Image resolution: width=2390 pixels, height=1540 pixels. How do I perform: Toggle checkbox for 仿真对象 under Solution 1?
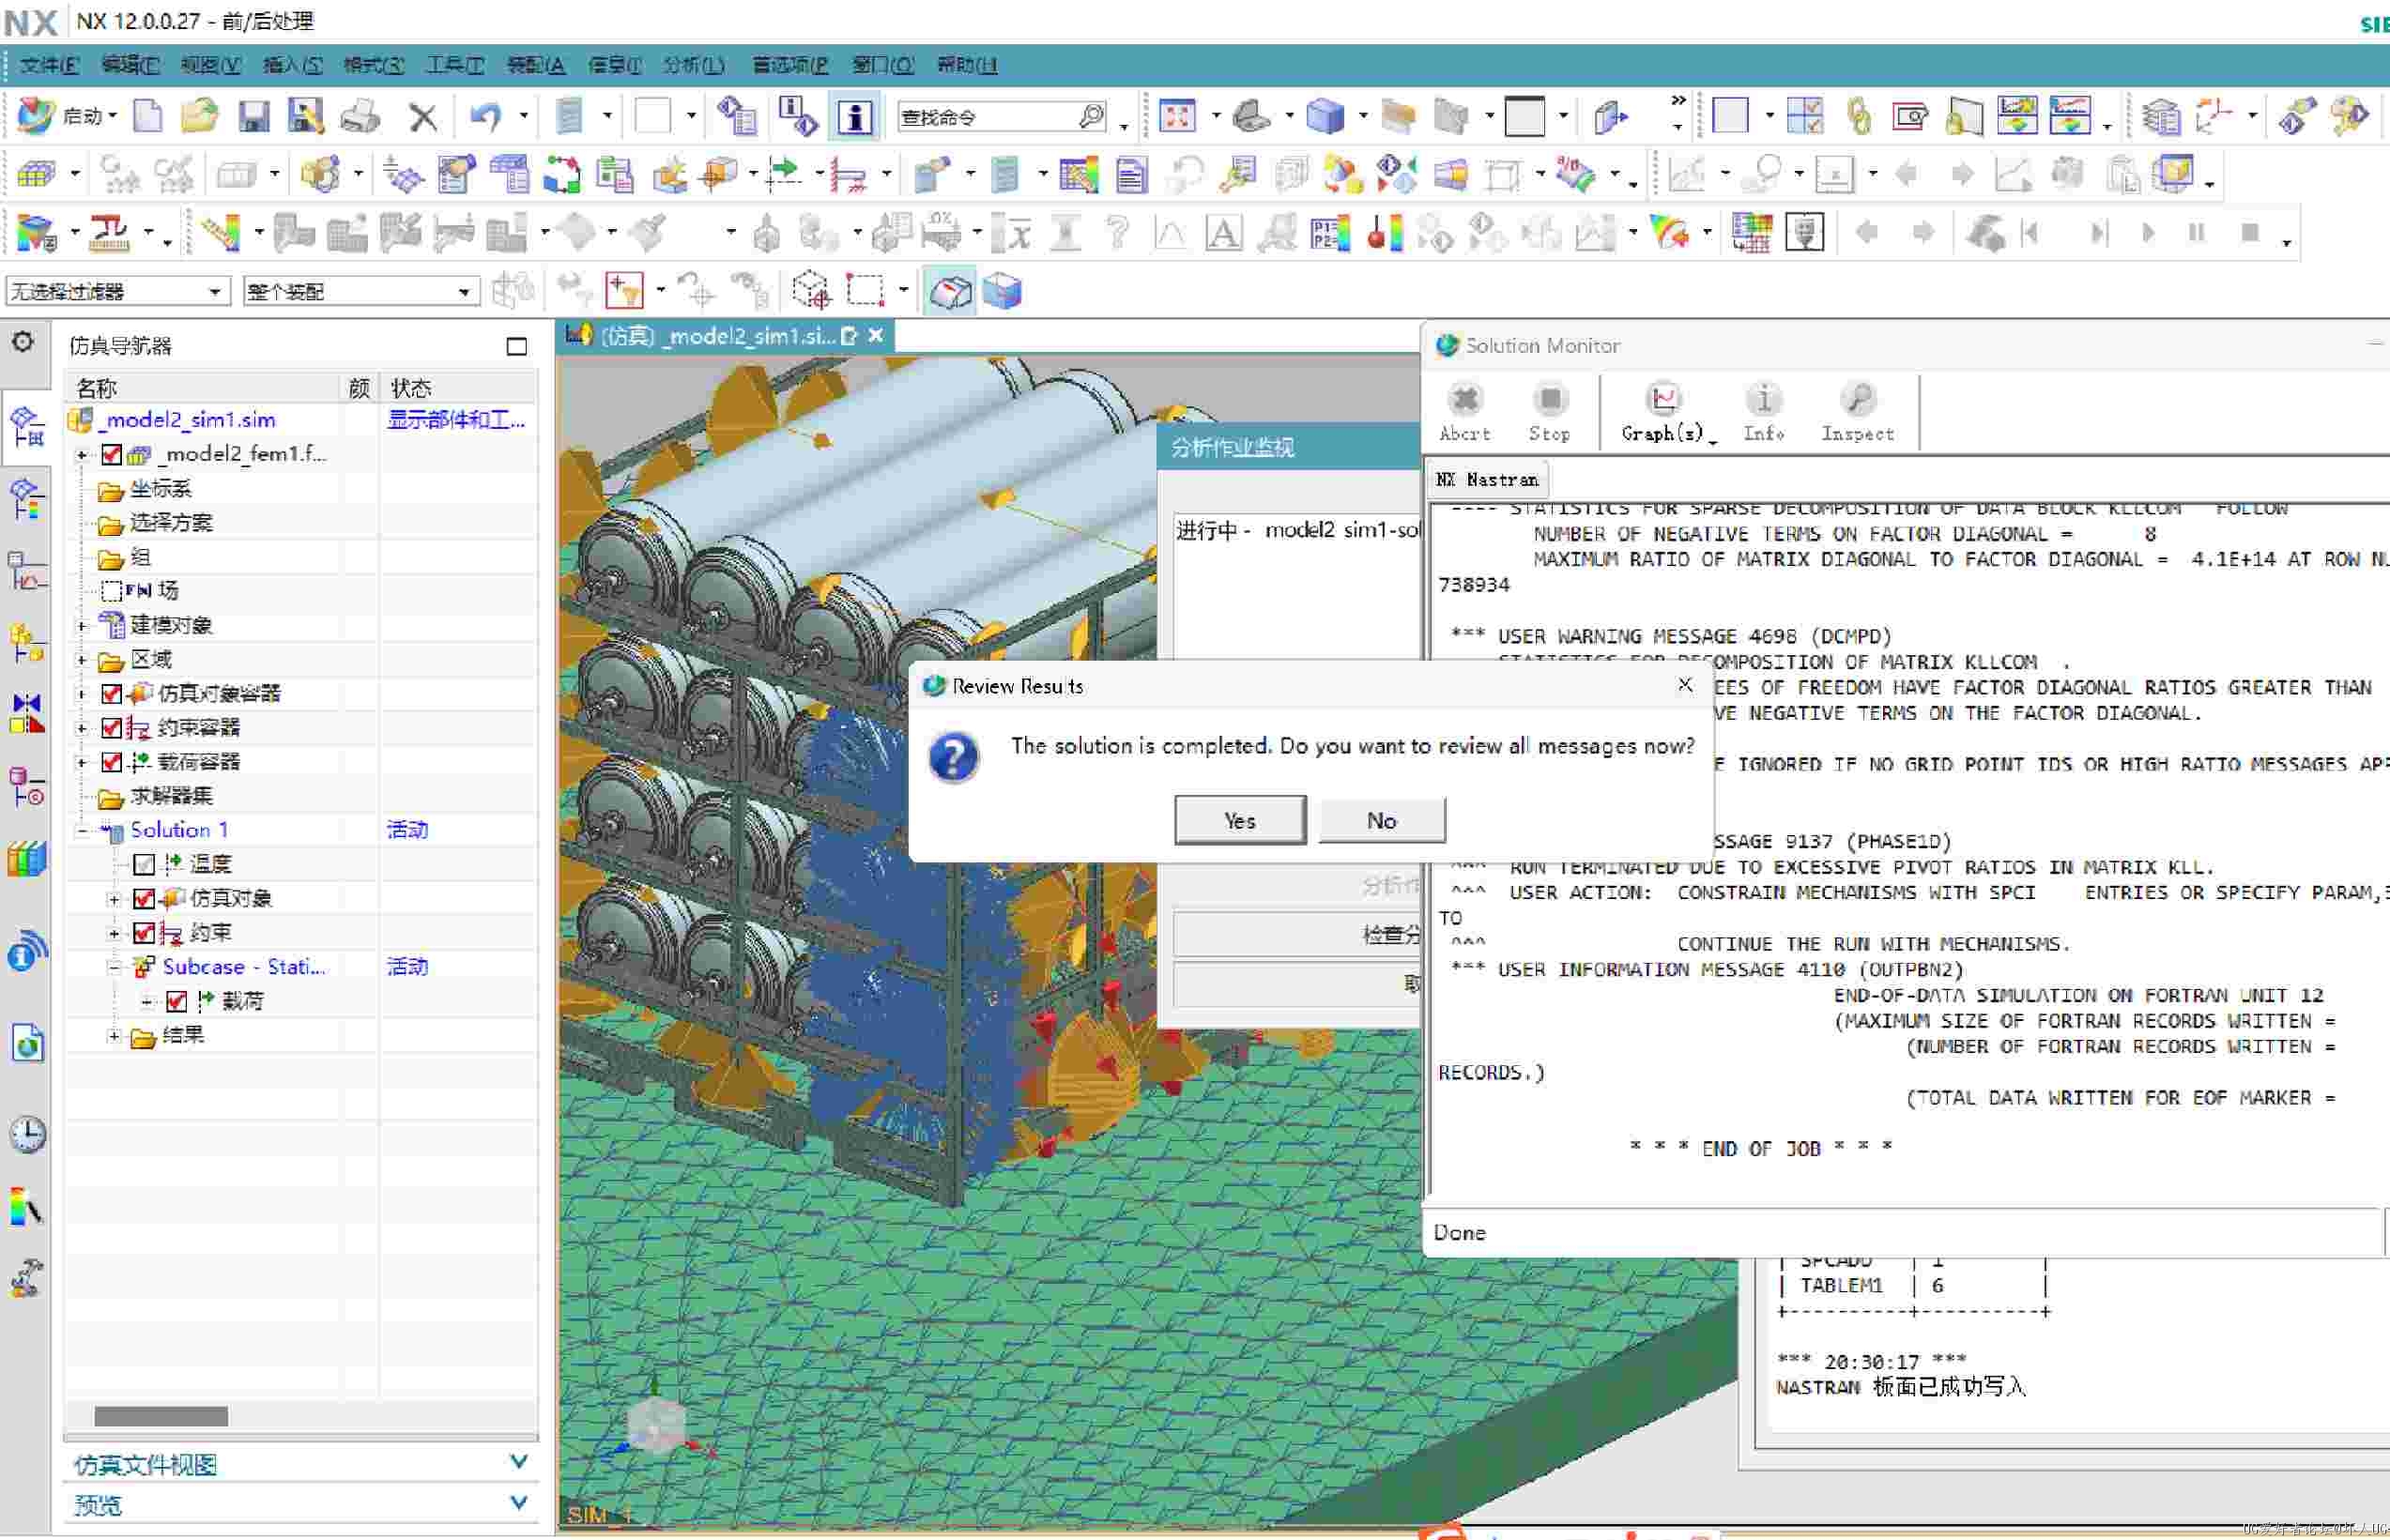(144, 898)
